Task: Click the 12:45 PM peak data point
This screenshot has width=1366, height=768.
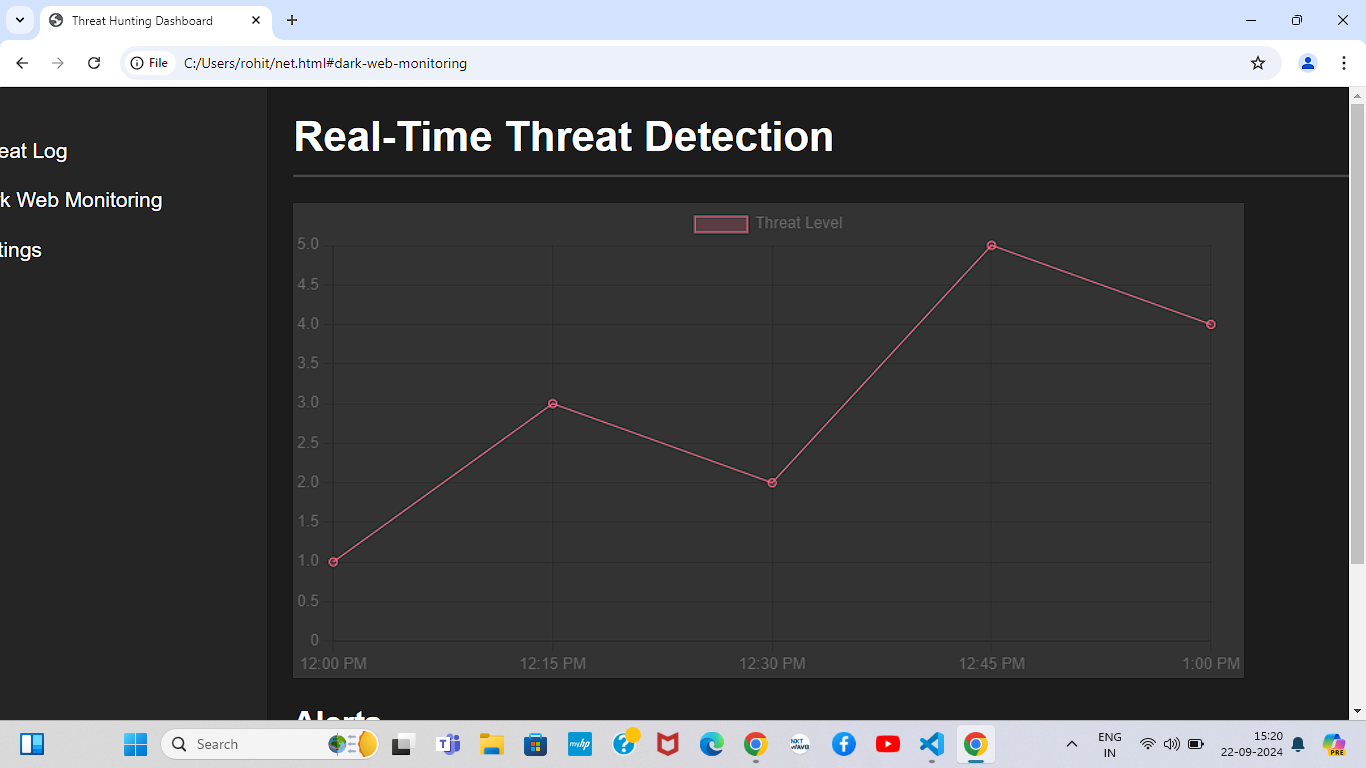Action: [992, 245]
